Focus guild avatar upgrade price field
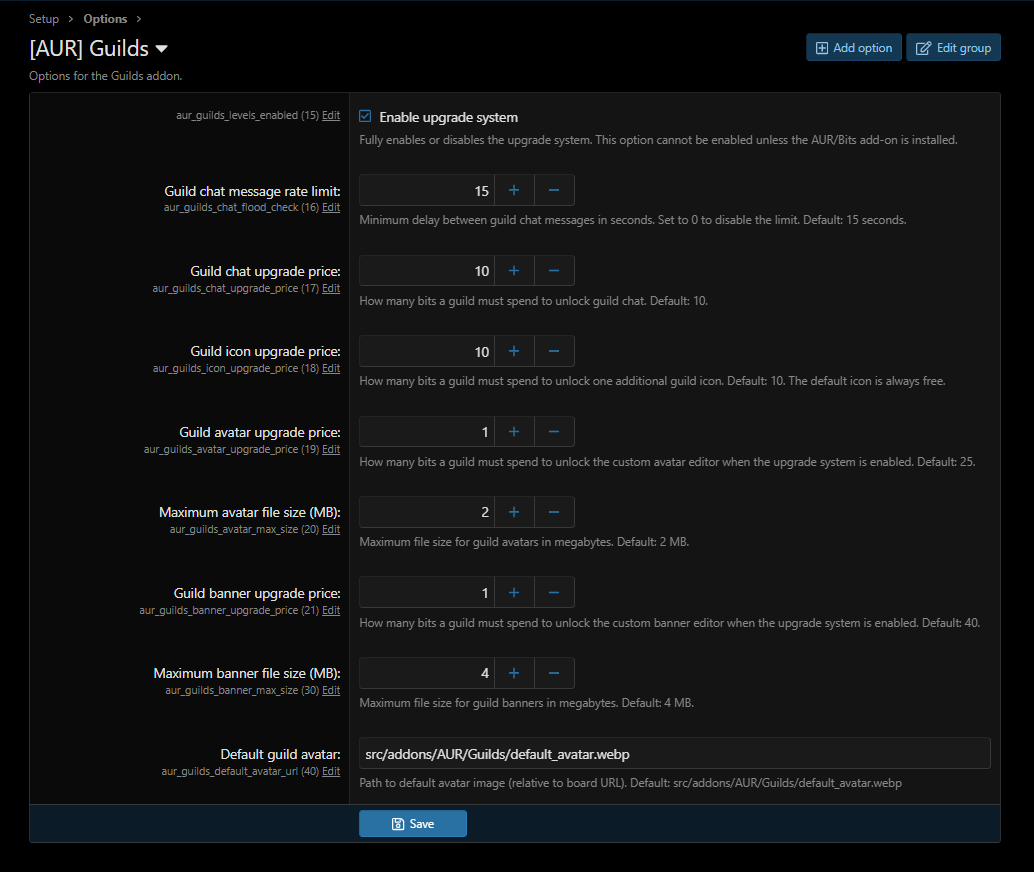 point(427,431)
